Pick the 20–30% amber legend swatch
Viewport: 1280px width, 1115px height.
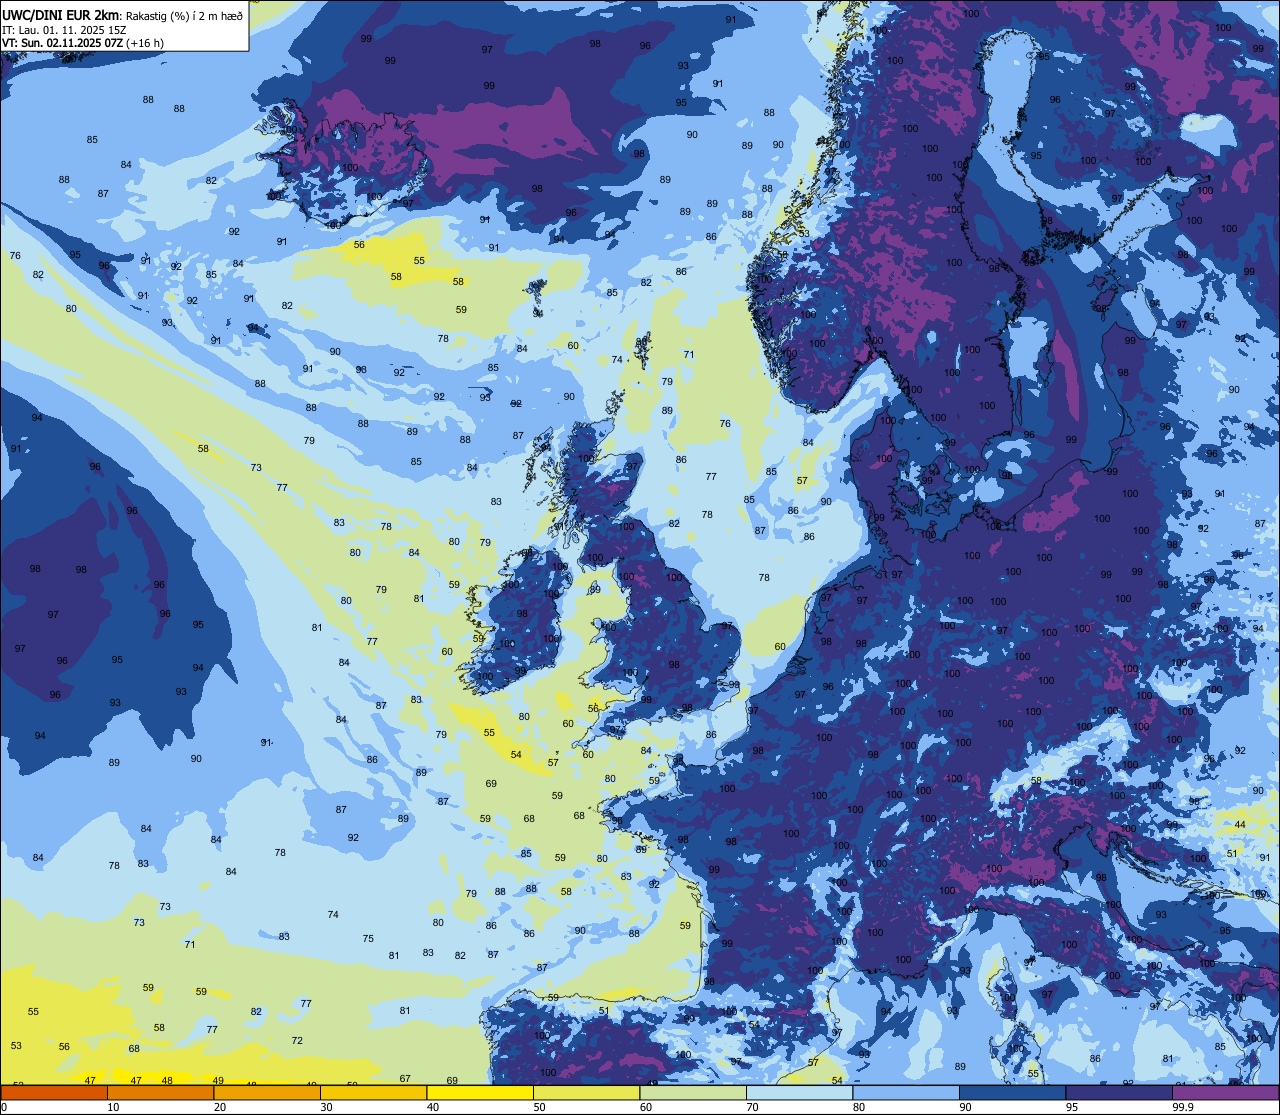click(x=267, y=1092)
